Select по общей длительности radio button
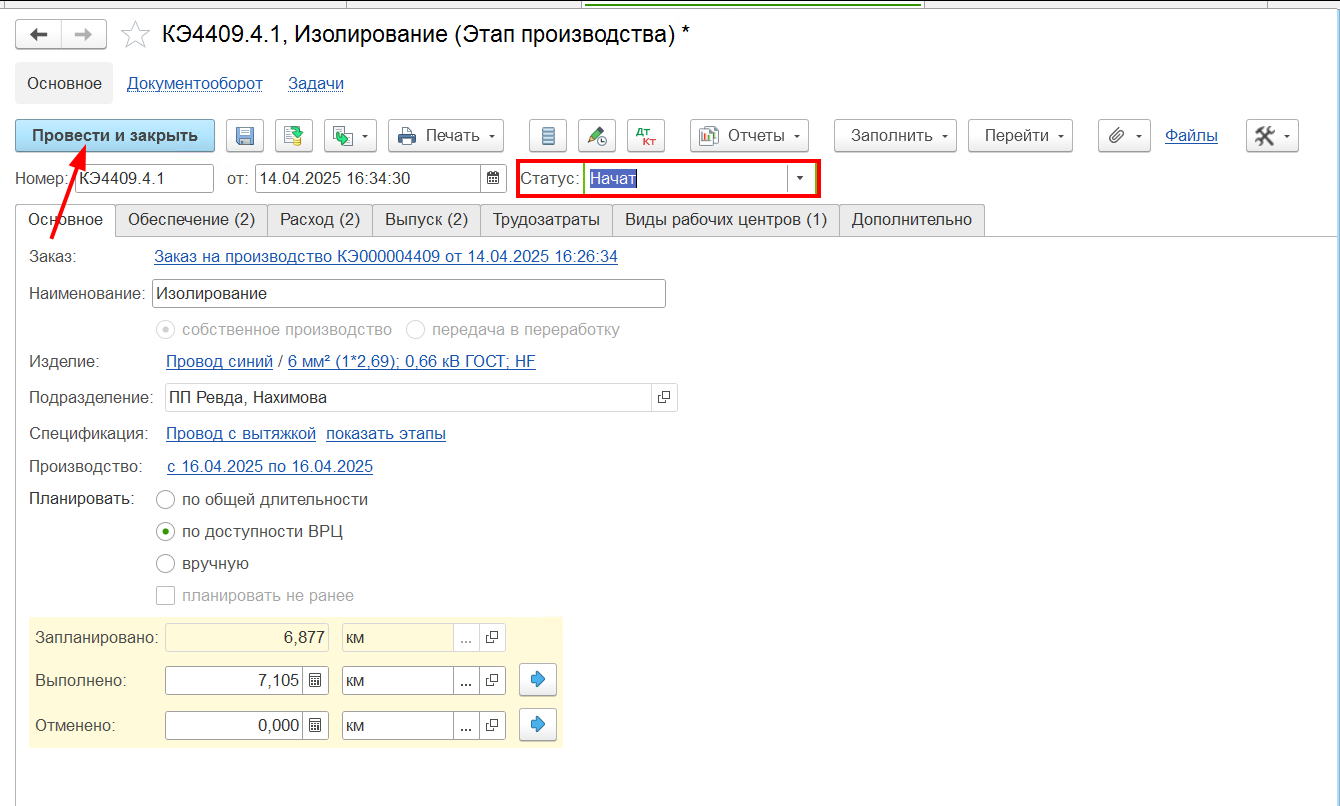The height and width of the screenshot is (806, 1340). point(166,499)
